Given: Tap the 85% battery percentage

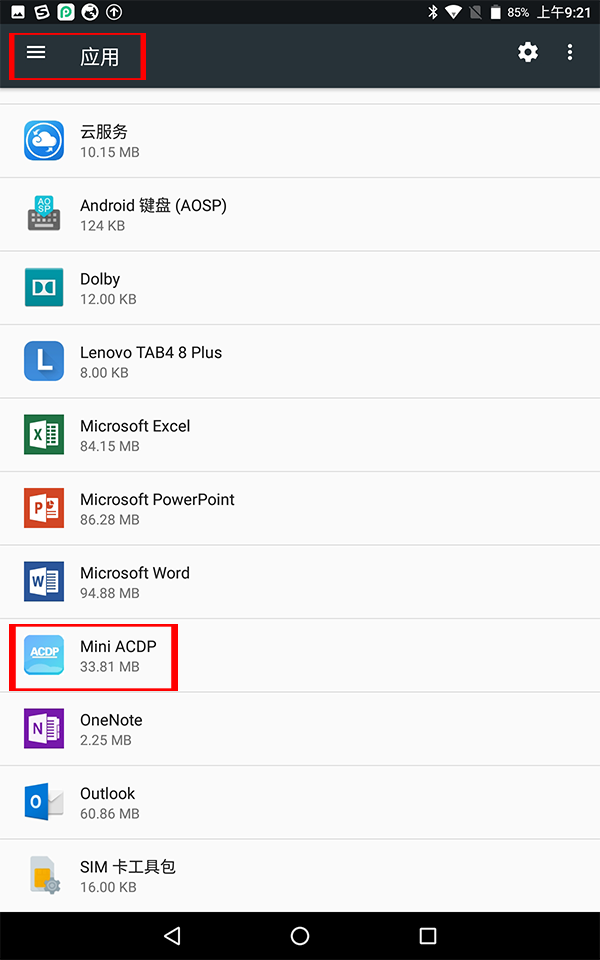Looking at the screenshot, I should click(518, 12).
